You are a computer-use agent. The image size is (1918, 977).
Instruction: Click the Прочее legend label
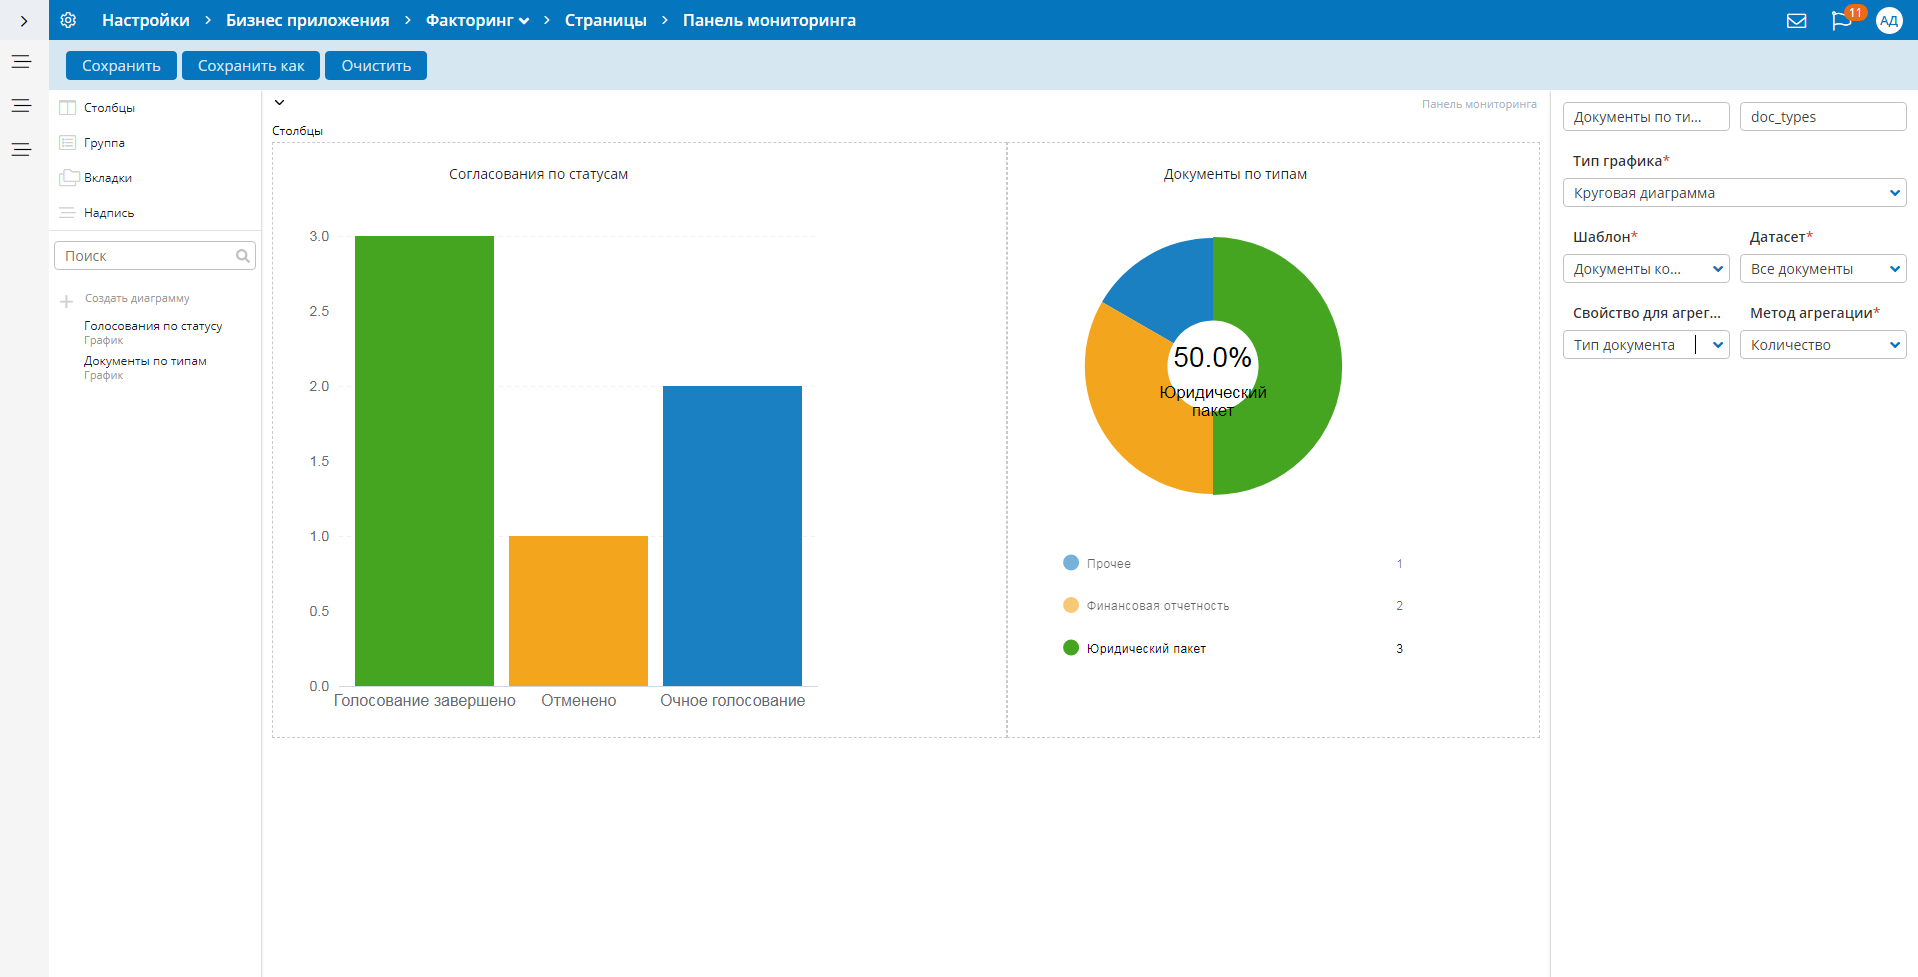[x=1109, y=564]
